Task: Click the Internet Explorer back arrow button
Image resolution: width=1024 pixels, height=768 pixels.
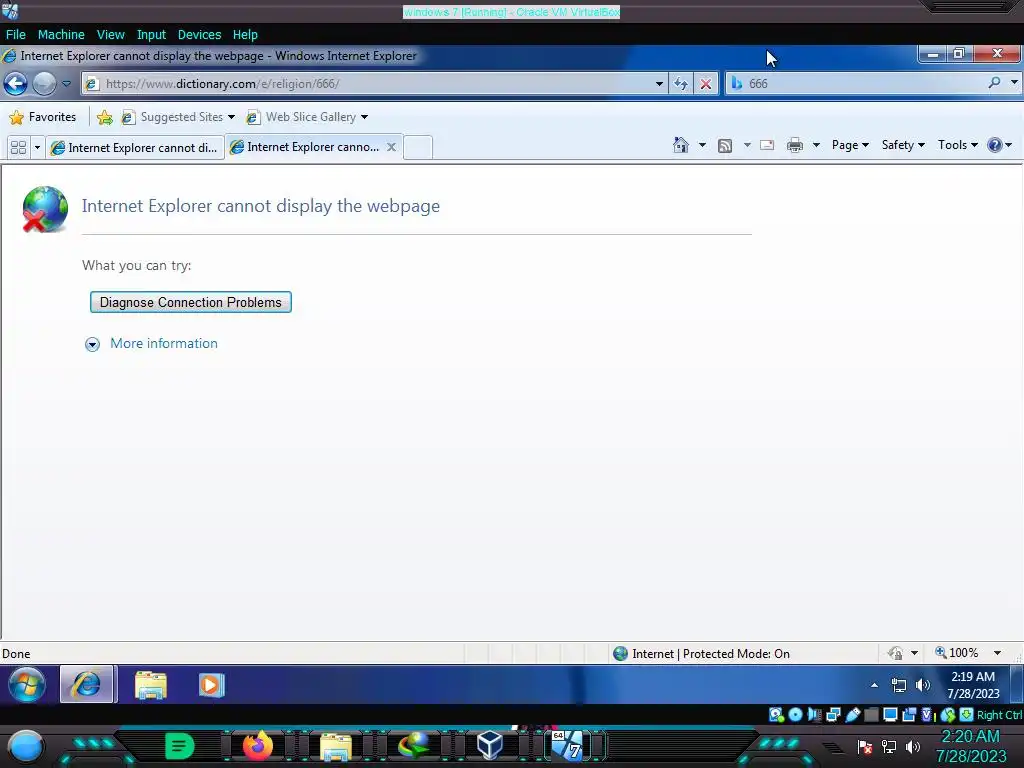Action: pyautogui.click(x=16, y=84)
